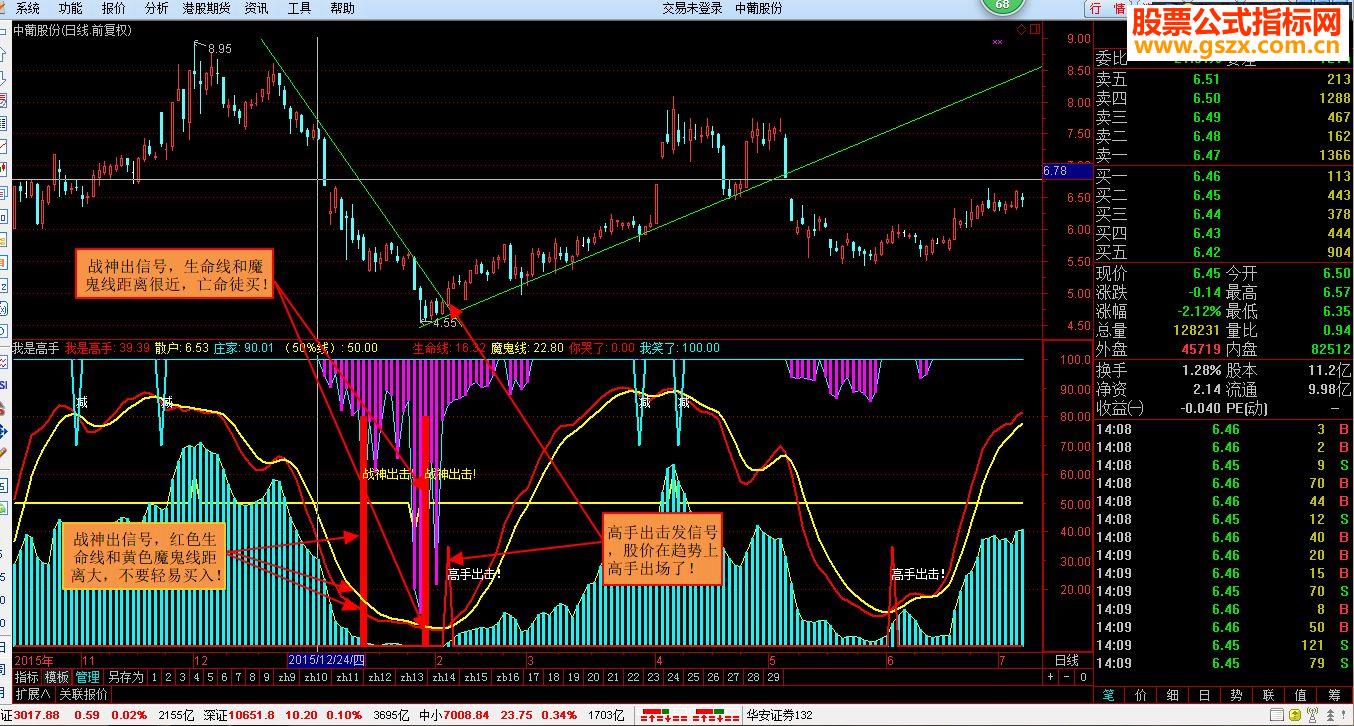The image size is (1354, 726).
Task: Click the 中葡股份(日线.前复权) chart title
Action: coord(72,30)
